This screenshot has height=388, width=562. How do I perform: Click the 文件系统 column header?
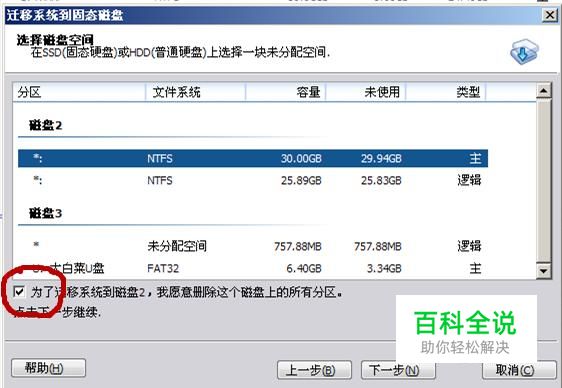pos(196,92)
